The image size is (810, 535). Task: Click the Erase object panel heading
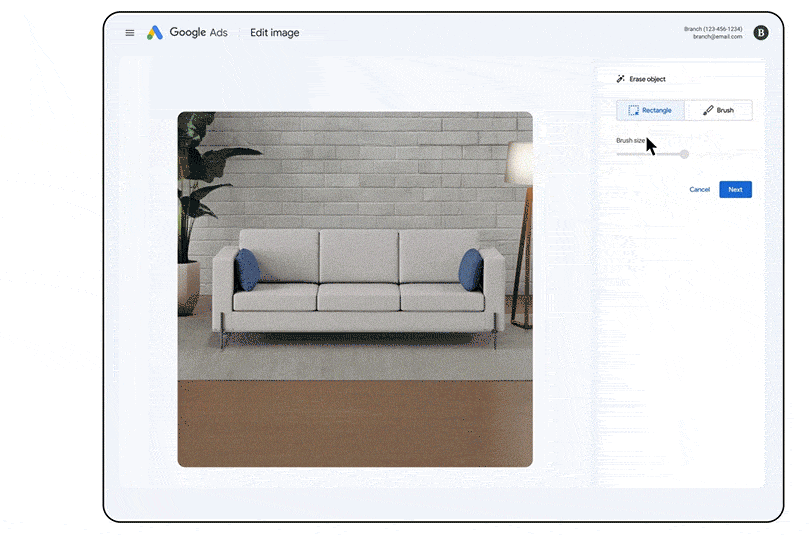(647, 79)
